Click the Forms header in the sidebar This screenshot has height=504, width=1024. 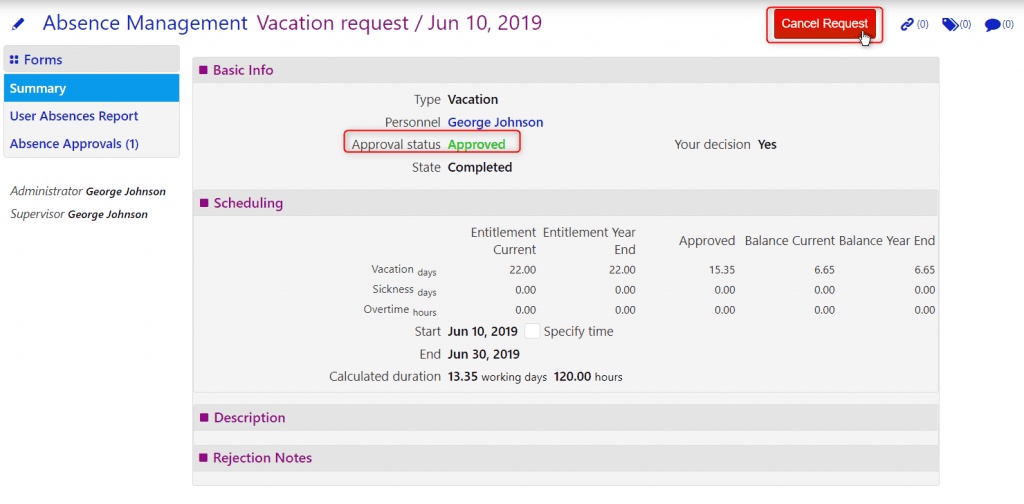[x=91, y=59]
